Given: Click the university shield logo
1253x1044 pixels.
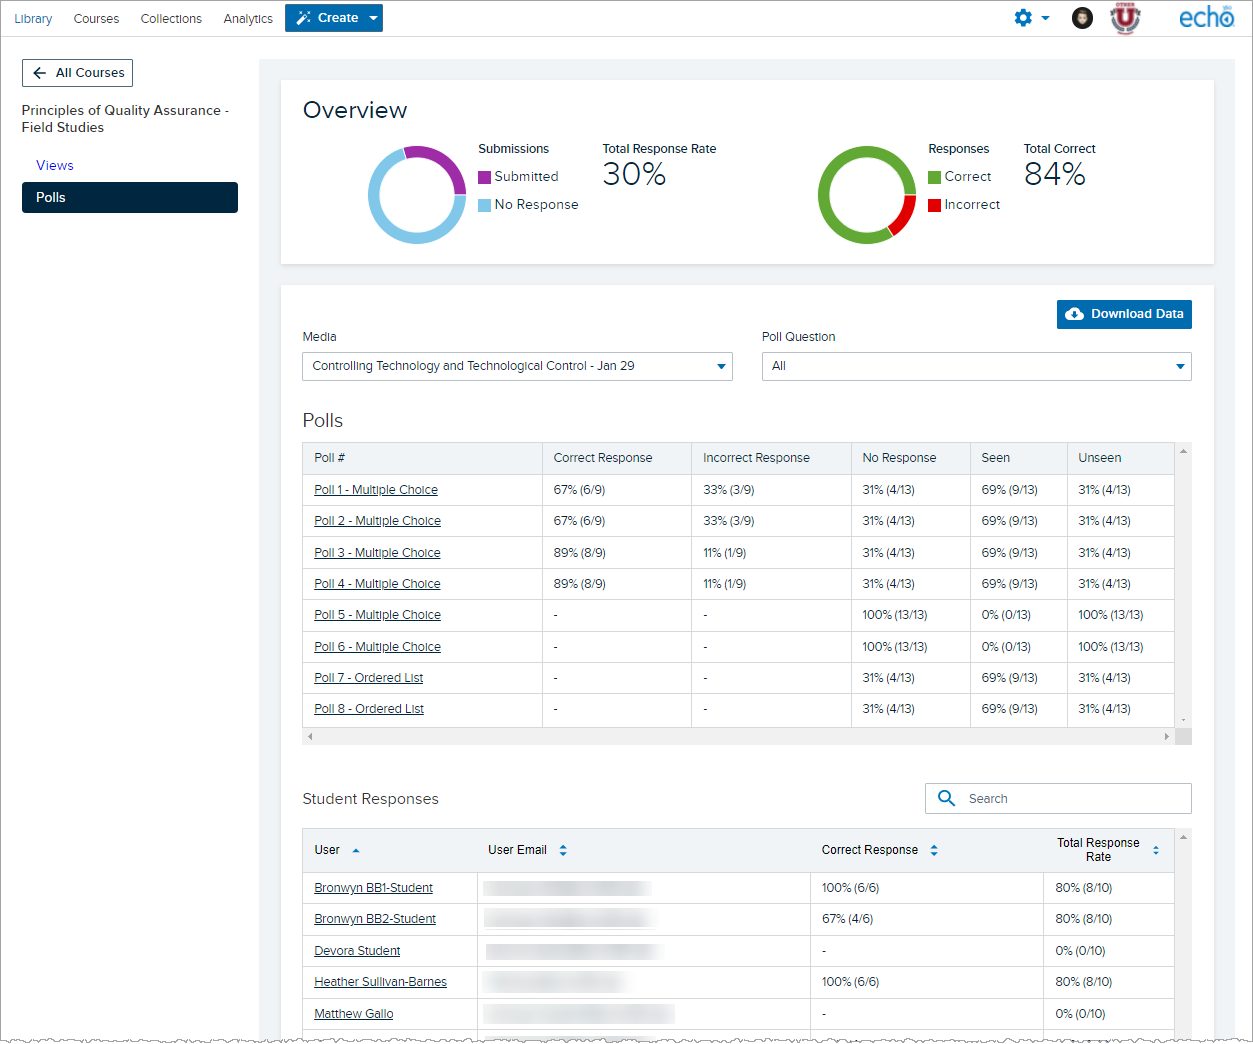Looking at the screenshot, I should click(1126, 18).
